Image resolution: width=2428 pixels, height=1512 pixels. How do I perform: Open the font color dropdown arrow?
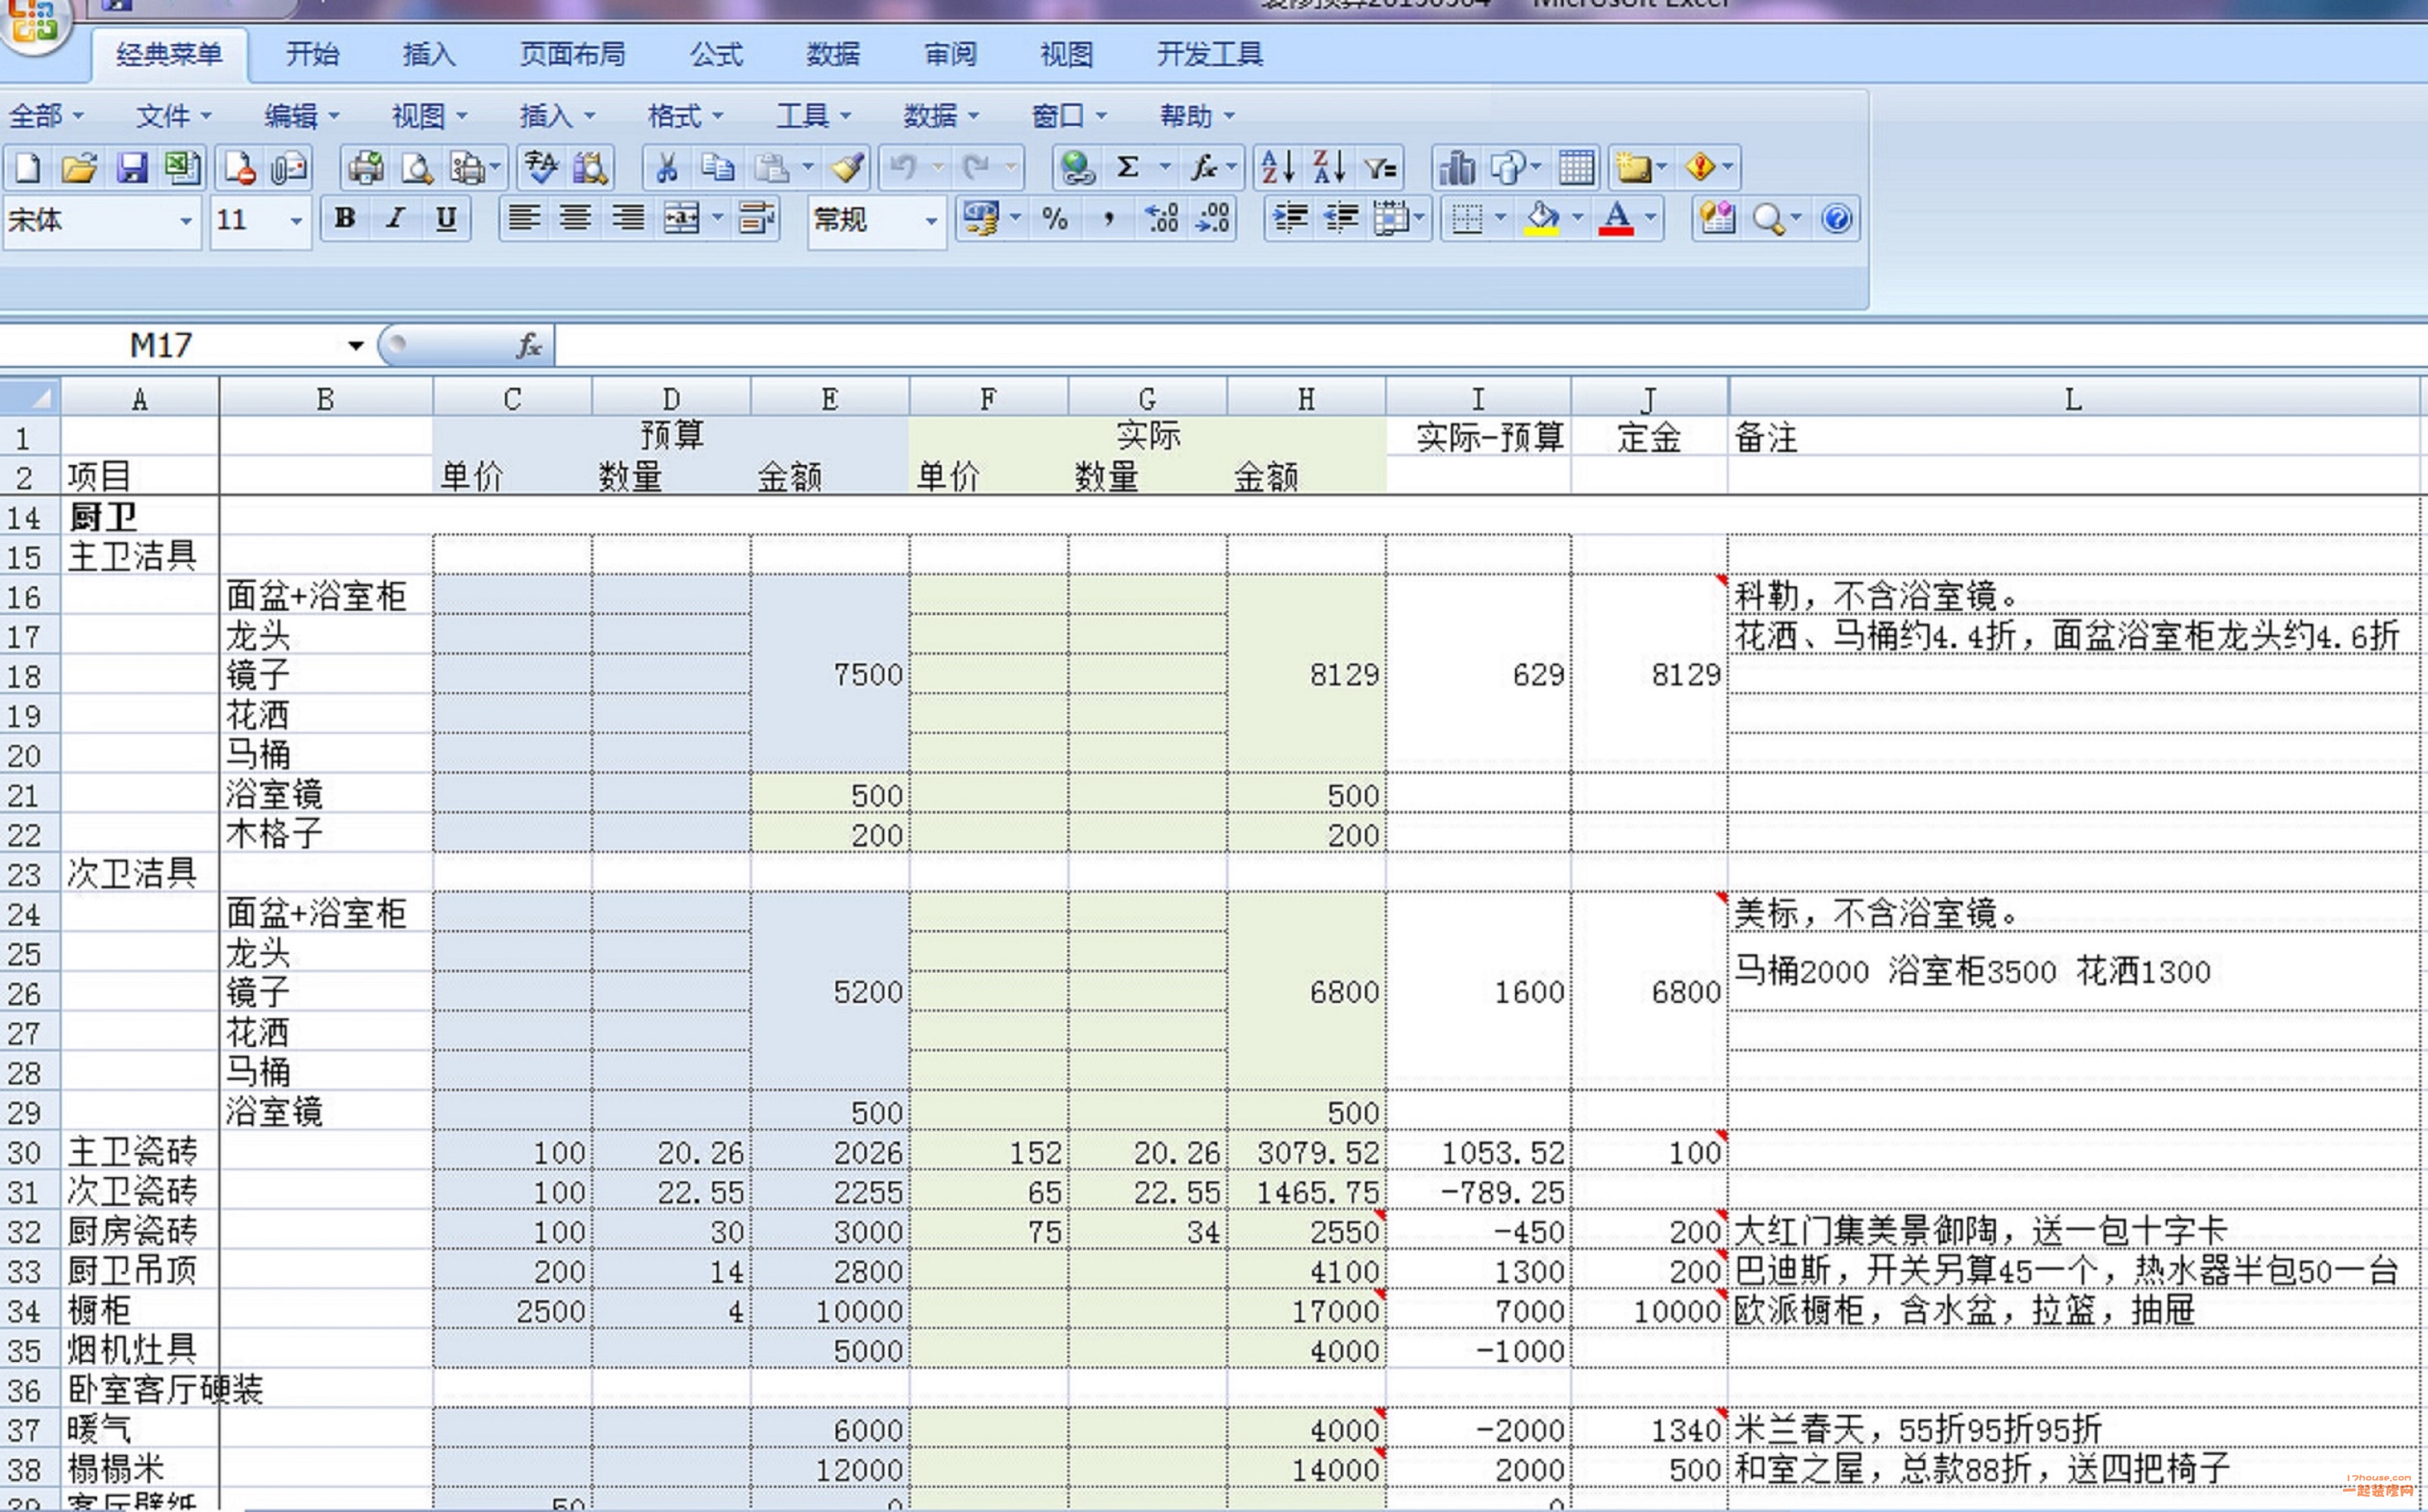[1650, 219]
